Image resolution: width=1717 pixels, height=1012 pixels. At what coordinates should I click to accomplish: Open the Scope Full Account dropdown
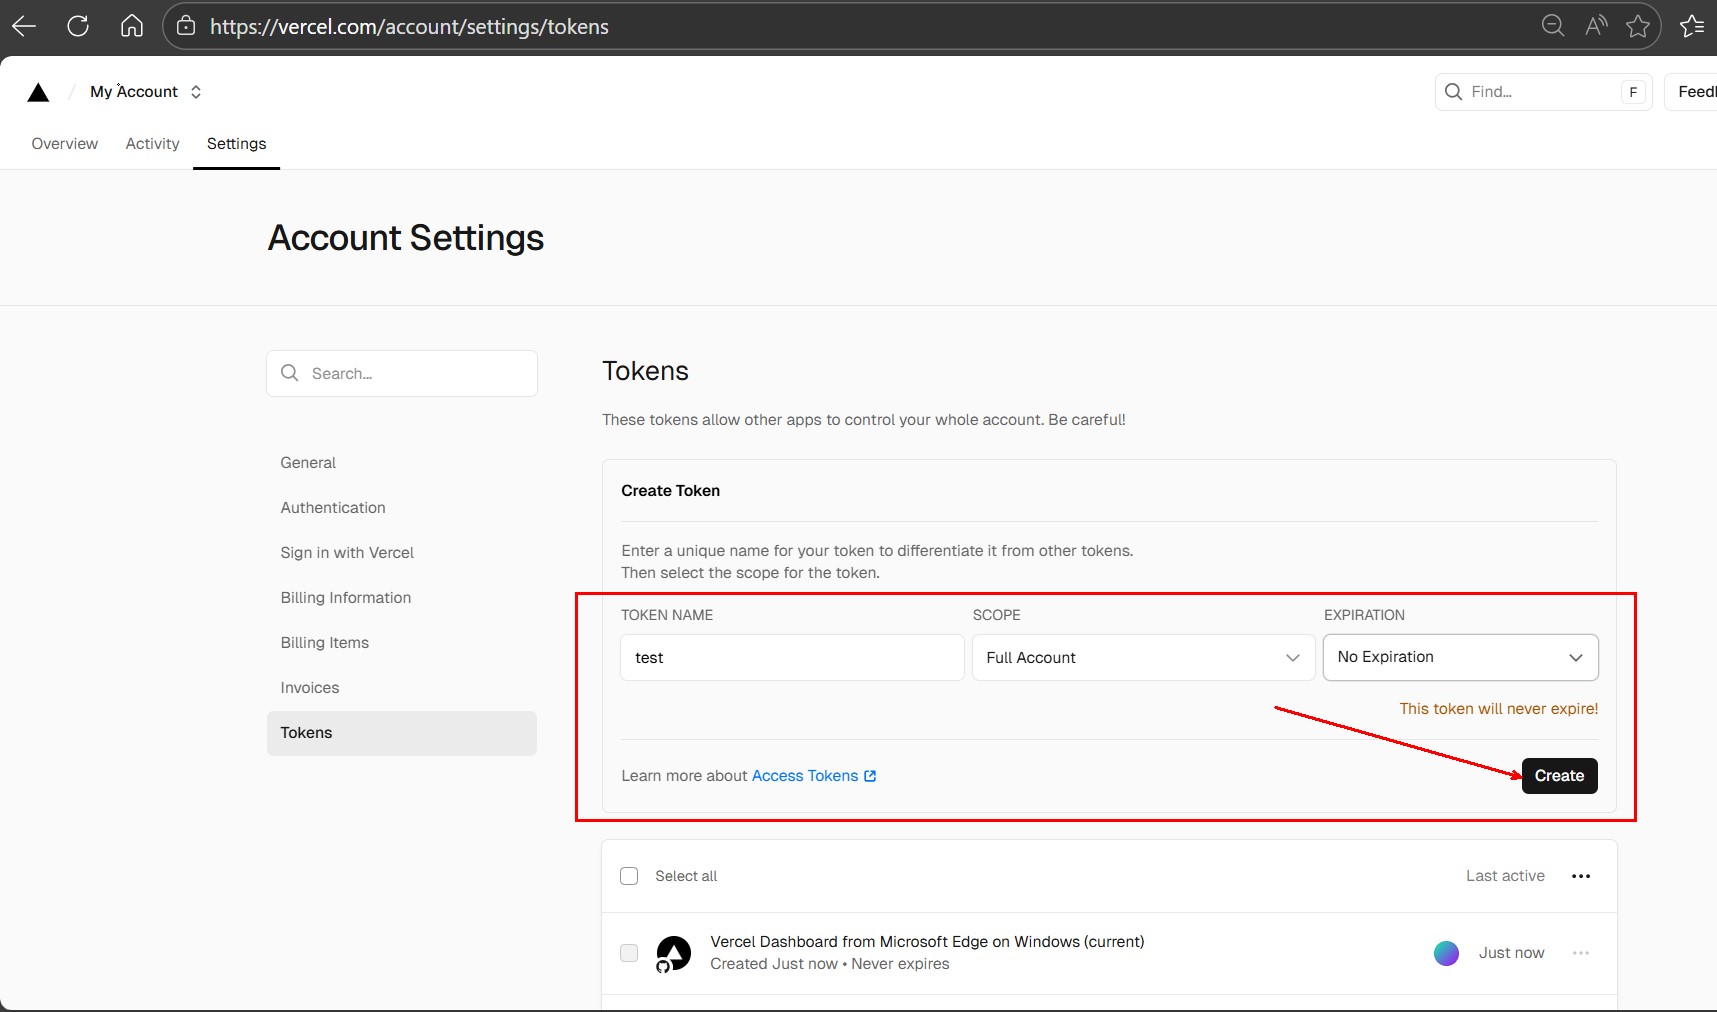click(1143, 658)
